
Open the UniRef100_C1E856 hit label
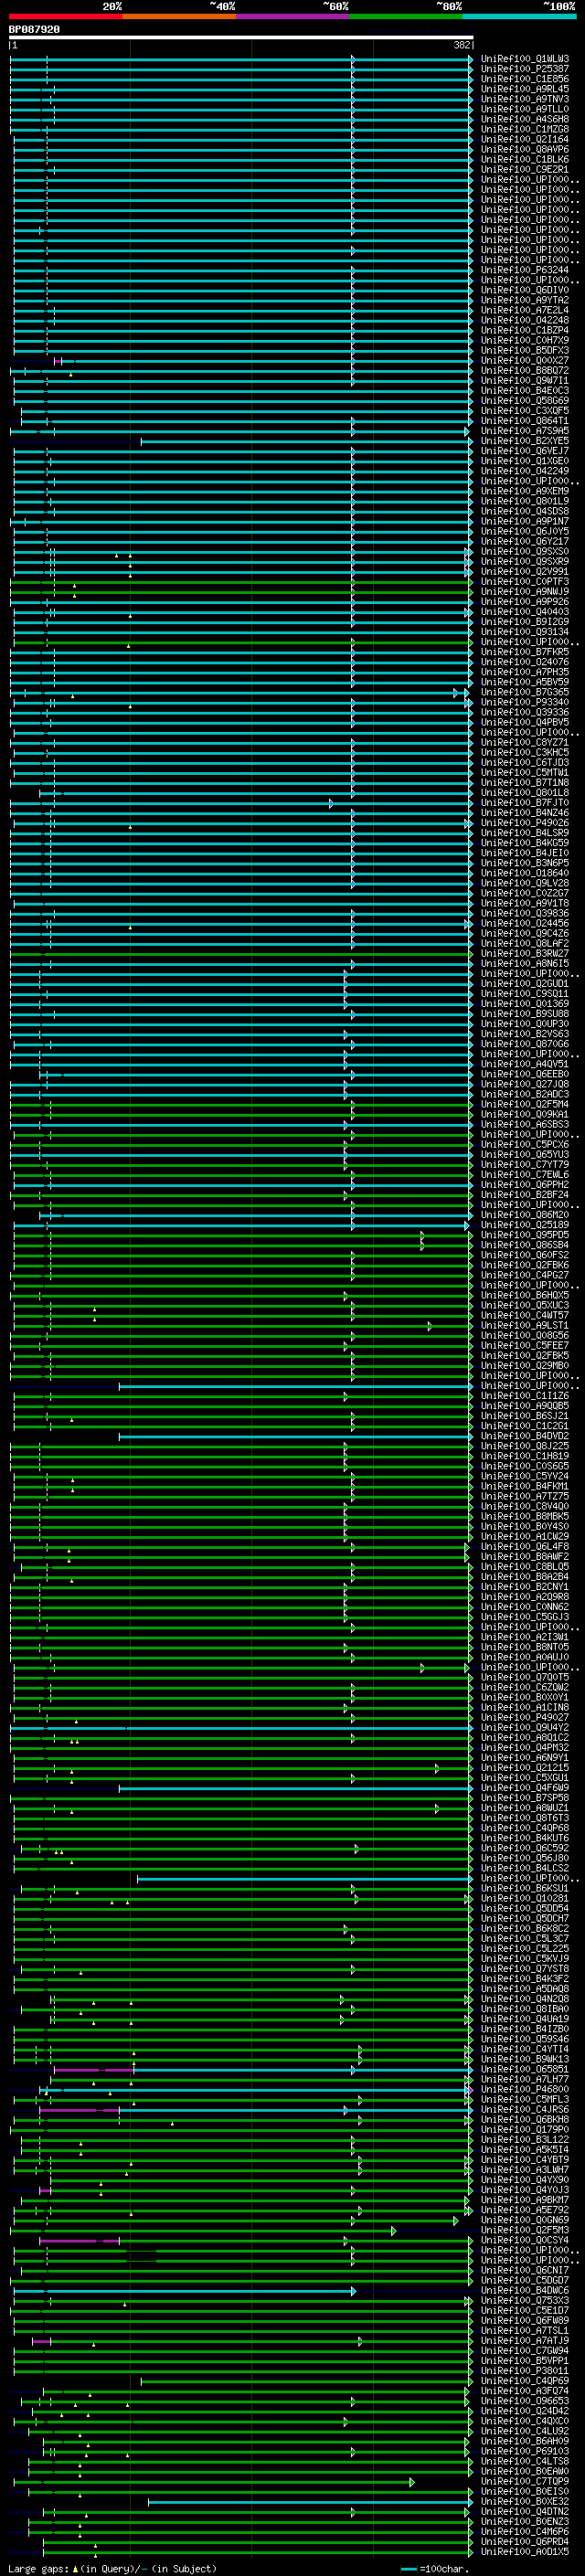(525, 79)
